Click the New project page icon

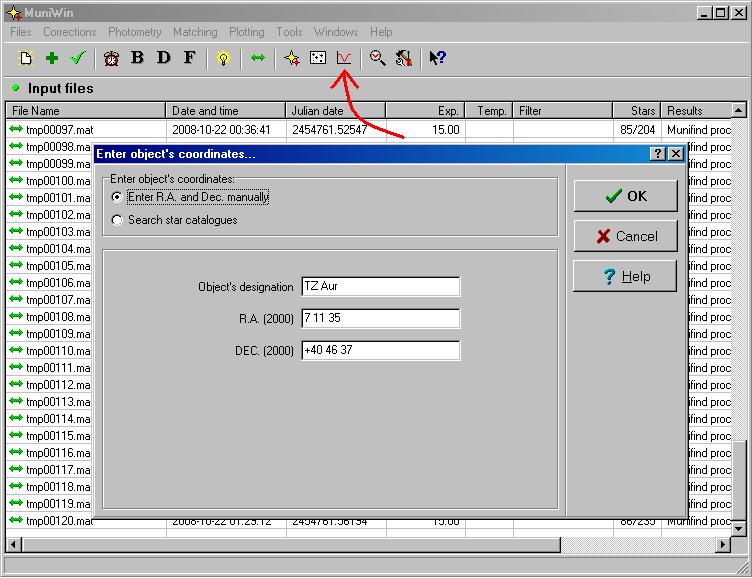tap(27, 58)
